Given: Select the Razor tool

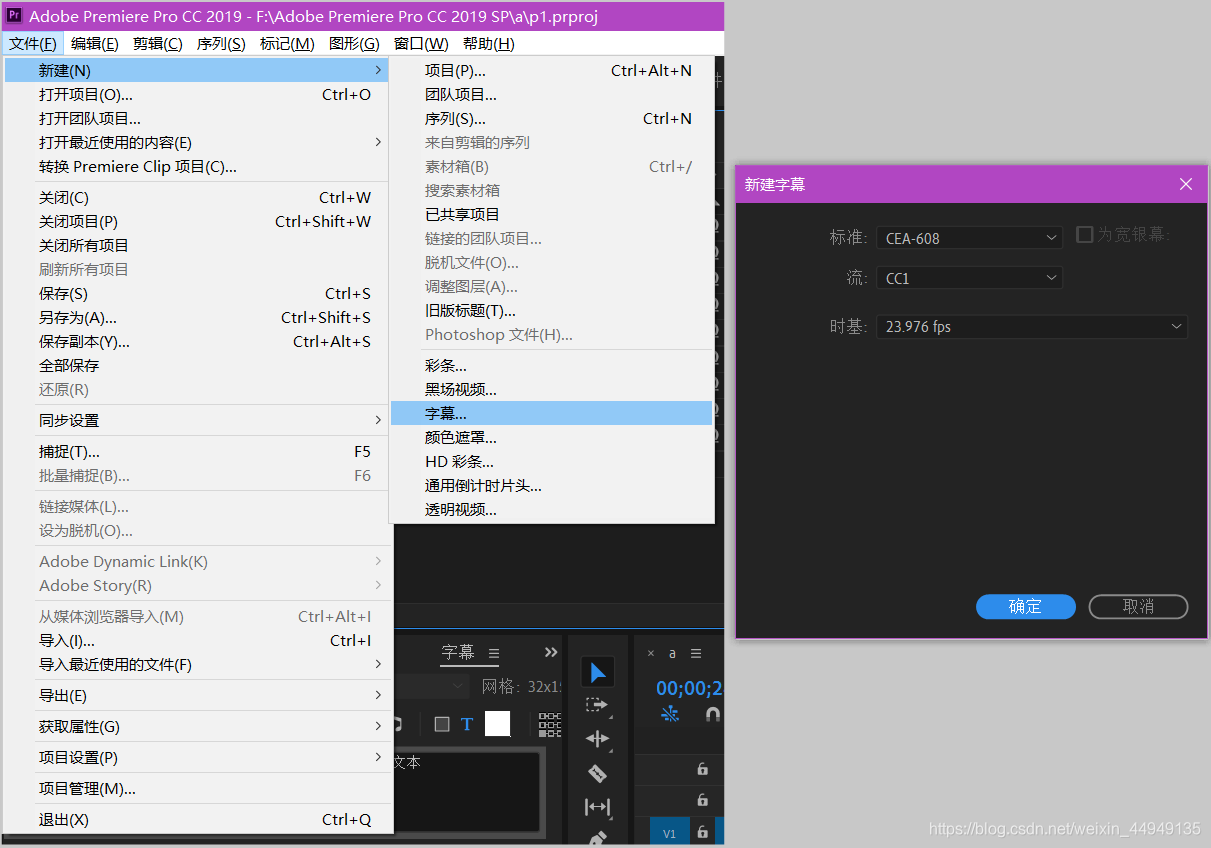Looking at the screenshot, I should (x=597, y=773).
